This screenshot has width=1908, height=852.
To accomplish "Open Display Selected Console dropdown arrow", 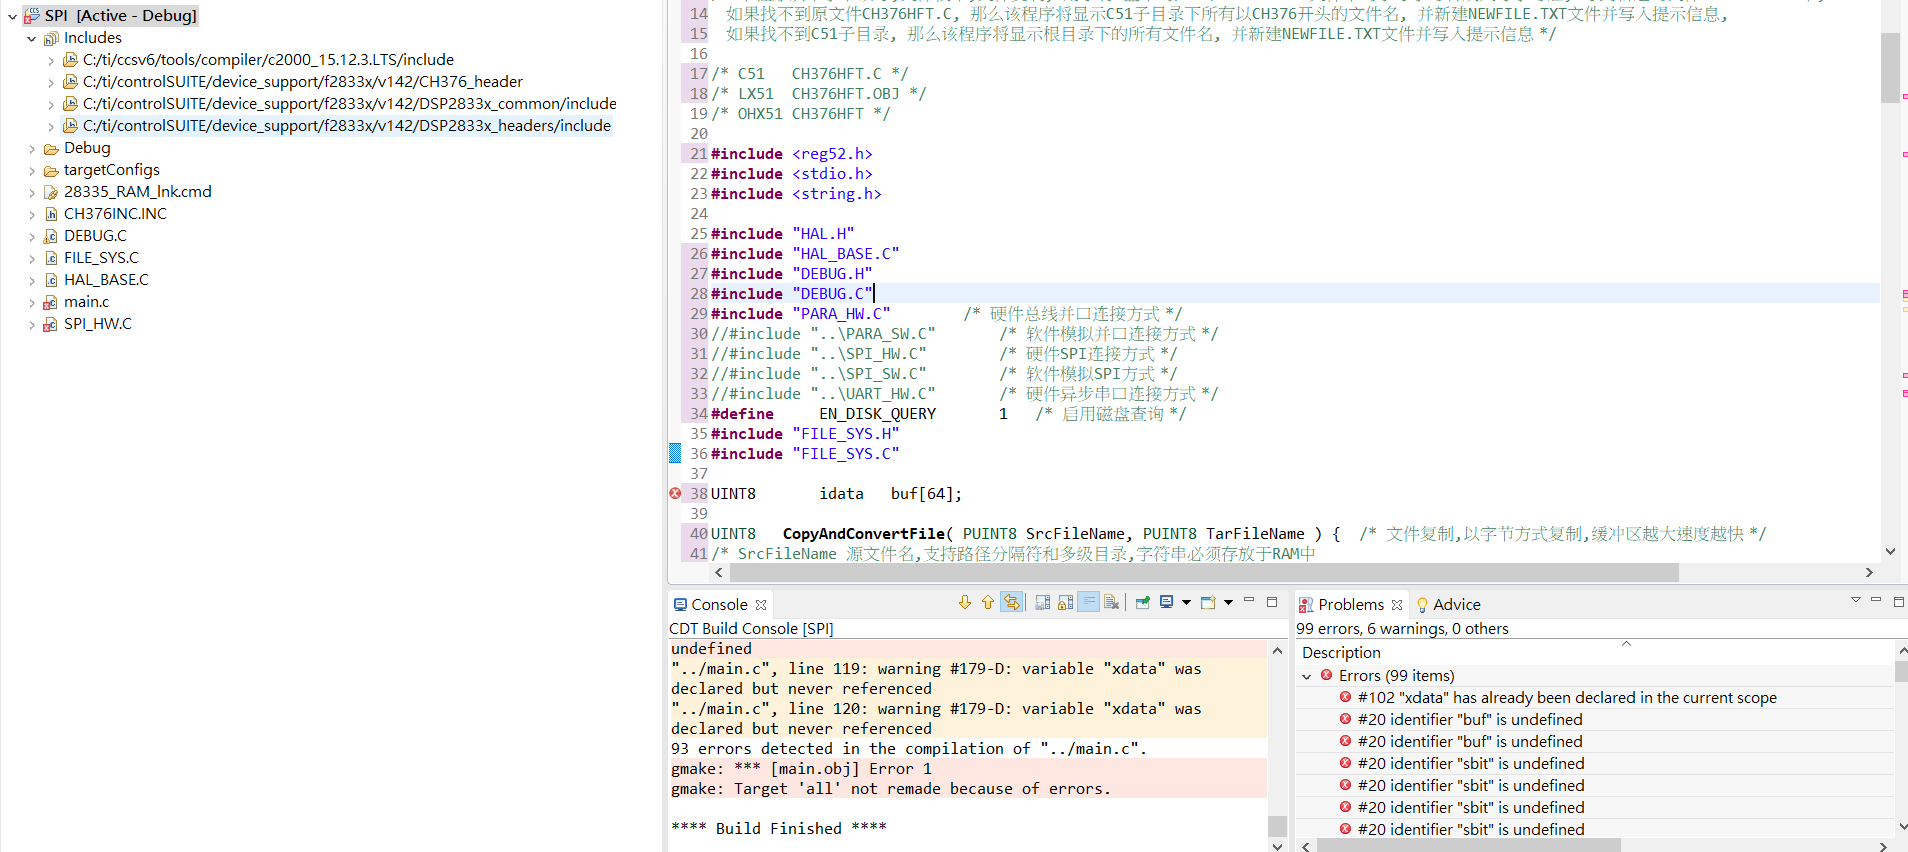I will 1187,603.
